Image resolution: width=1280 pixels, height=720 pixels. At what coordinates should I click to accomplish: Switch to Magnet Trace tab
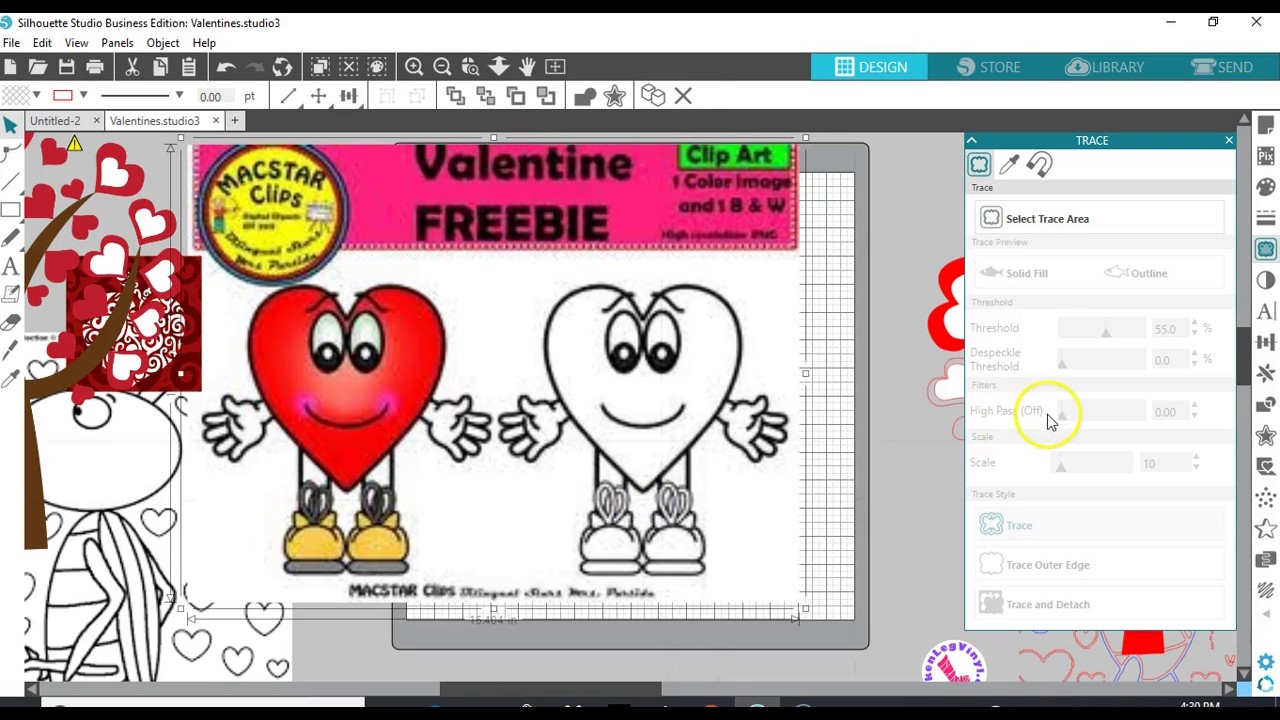point(1040,165)
